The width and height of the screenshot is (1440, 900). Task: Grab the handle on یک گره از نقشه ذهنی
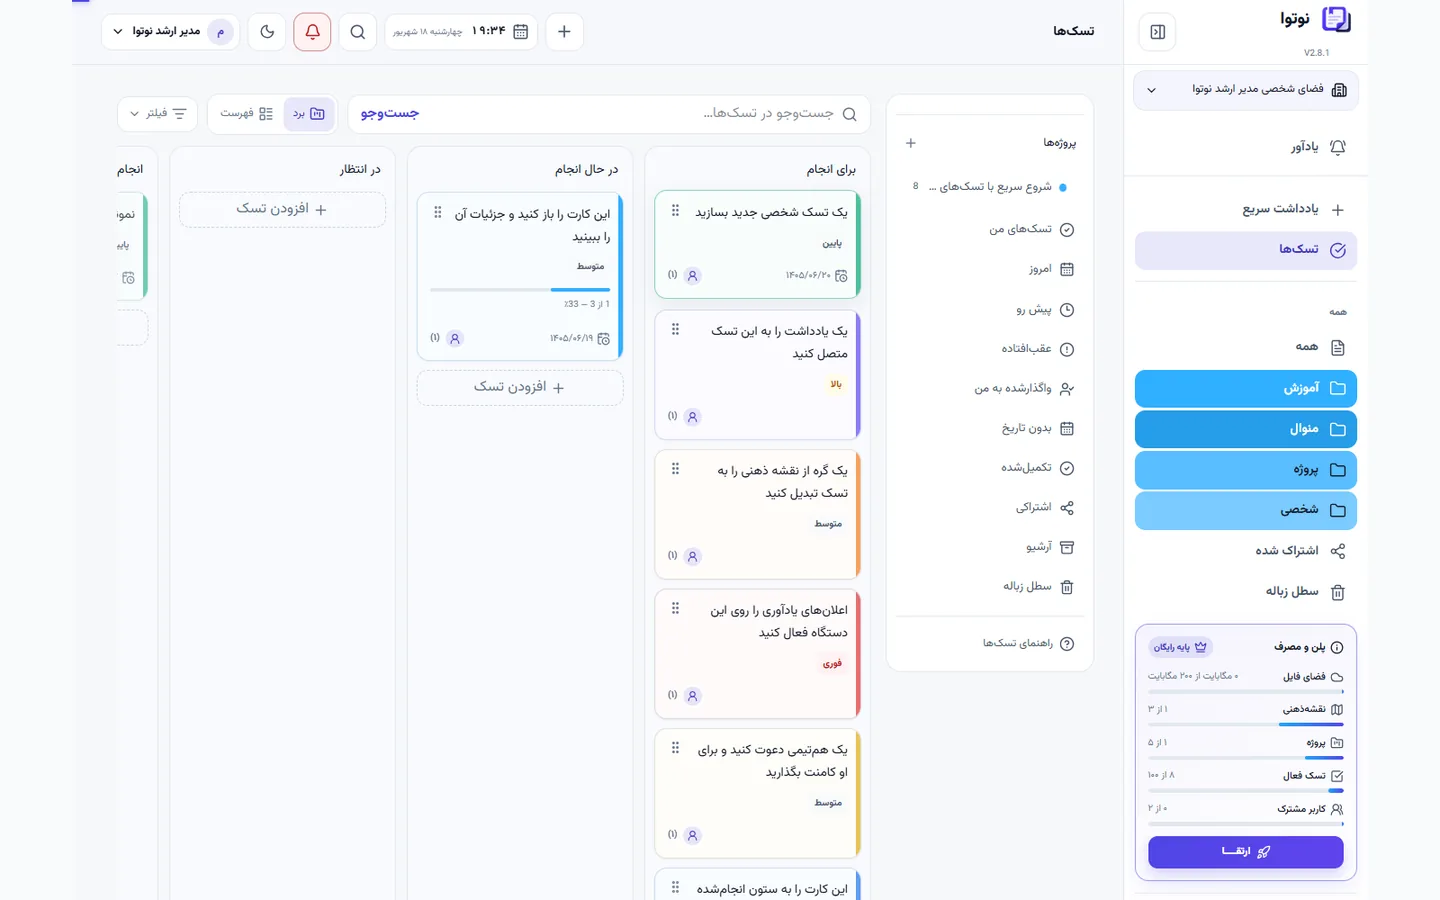tap(675, 469)
